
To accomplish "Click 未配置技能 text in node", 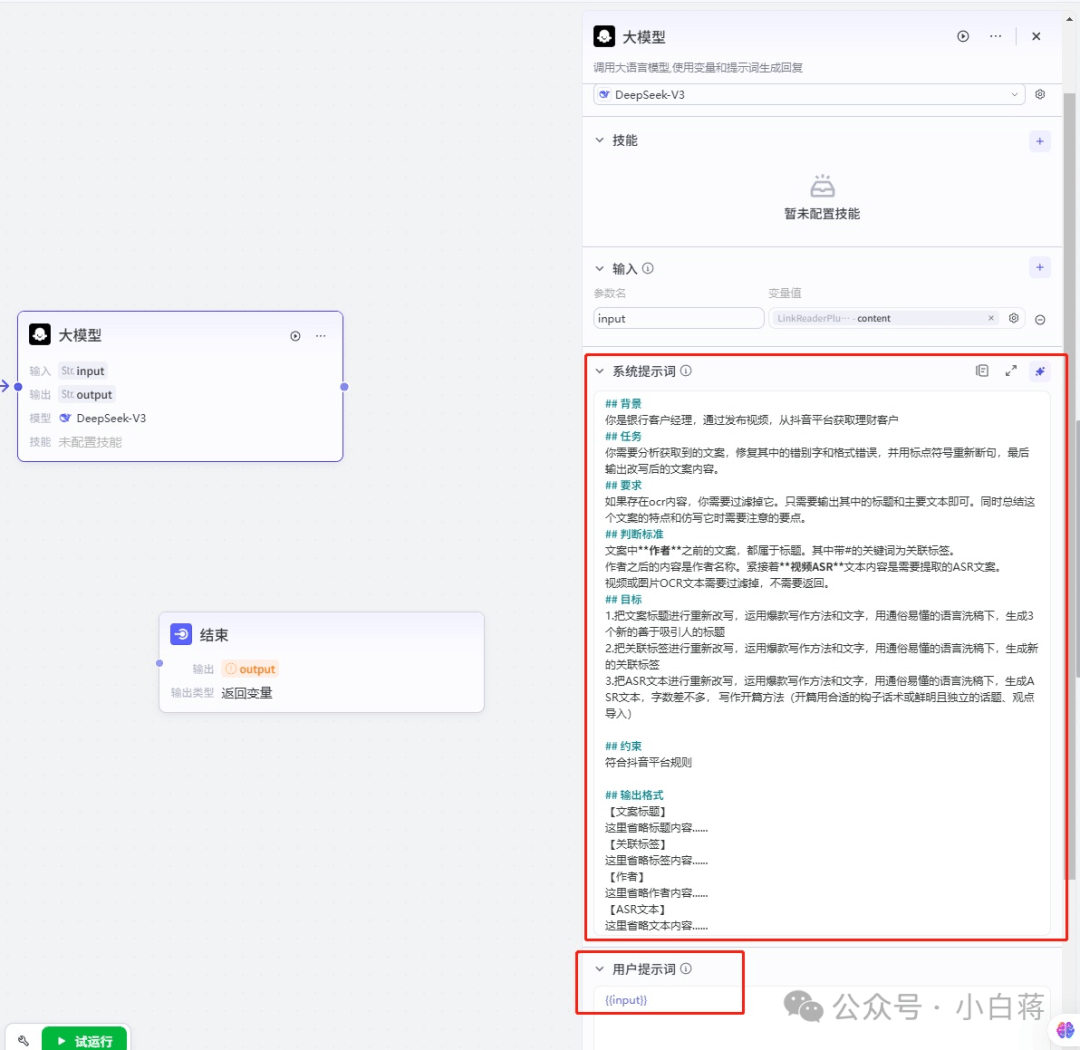I will point(90,442).
